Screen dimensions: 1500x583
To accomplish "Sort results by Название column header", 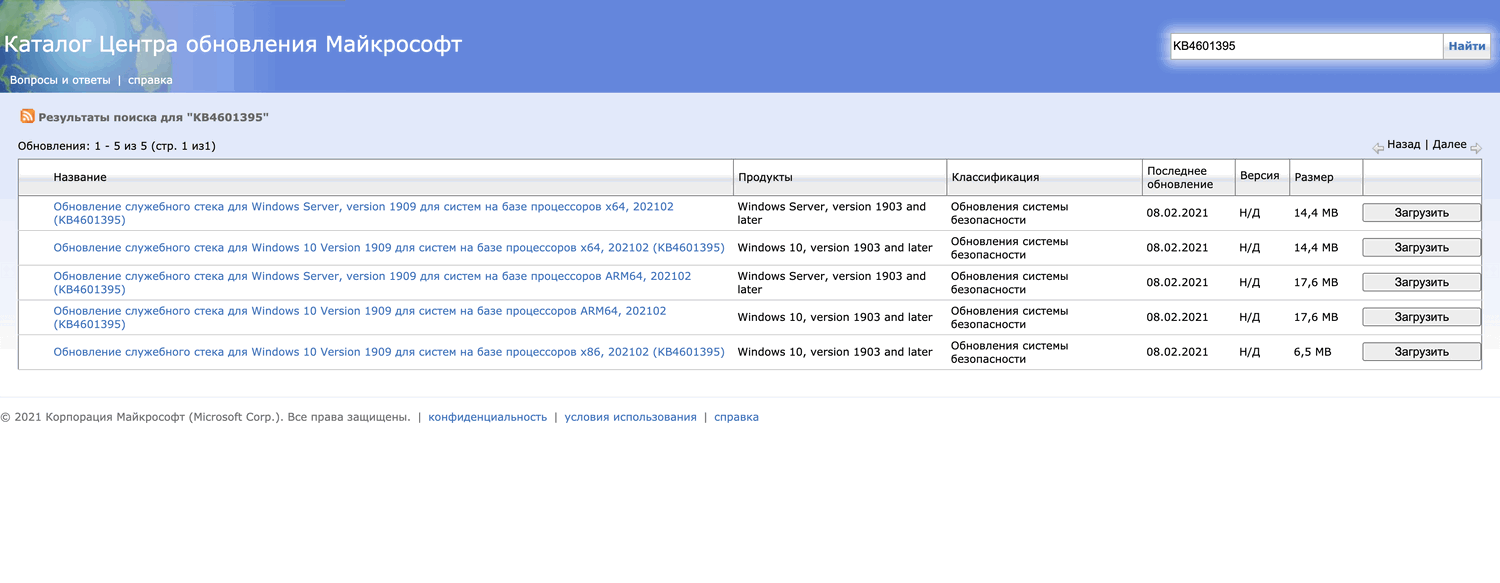I will 80,177.
